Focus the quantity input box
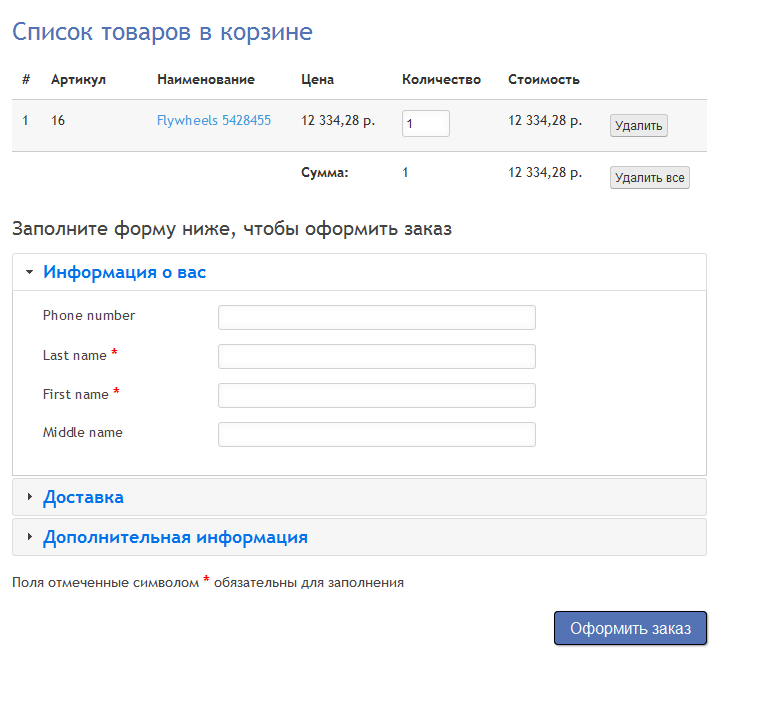The height and width of the screenshot is (712, 783). (425, 123)
